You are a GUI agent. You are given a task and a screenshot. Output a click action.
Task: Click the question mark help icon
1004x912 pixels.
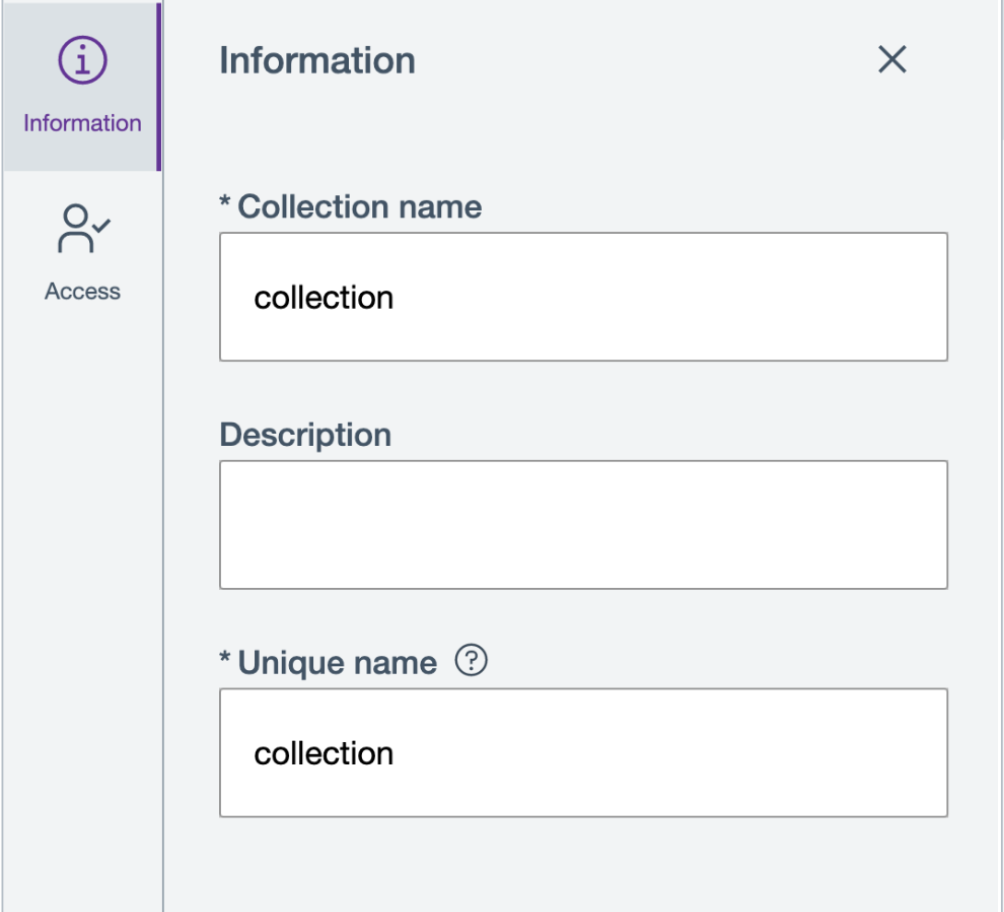point(471,661)
